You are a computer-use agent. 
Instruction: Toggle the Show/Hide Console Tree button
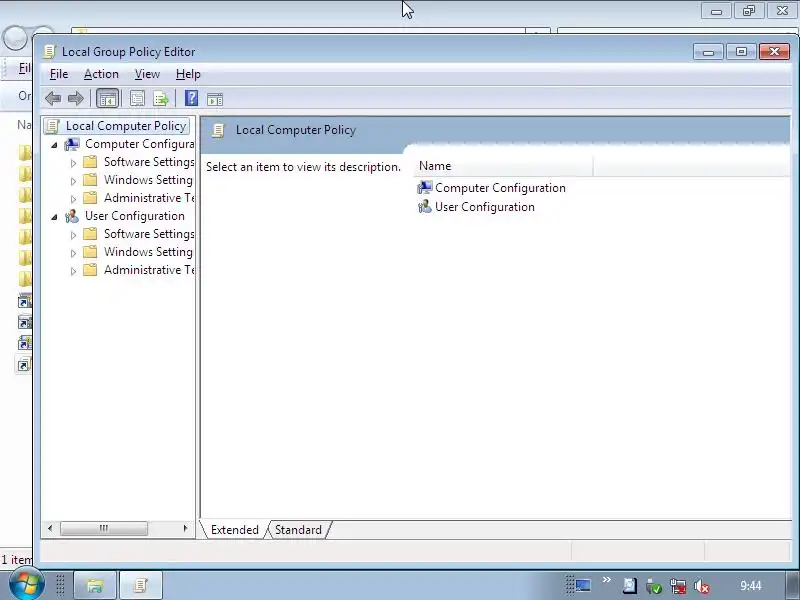click(107, 98)
